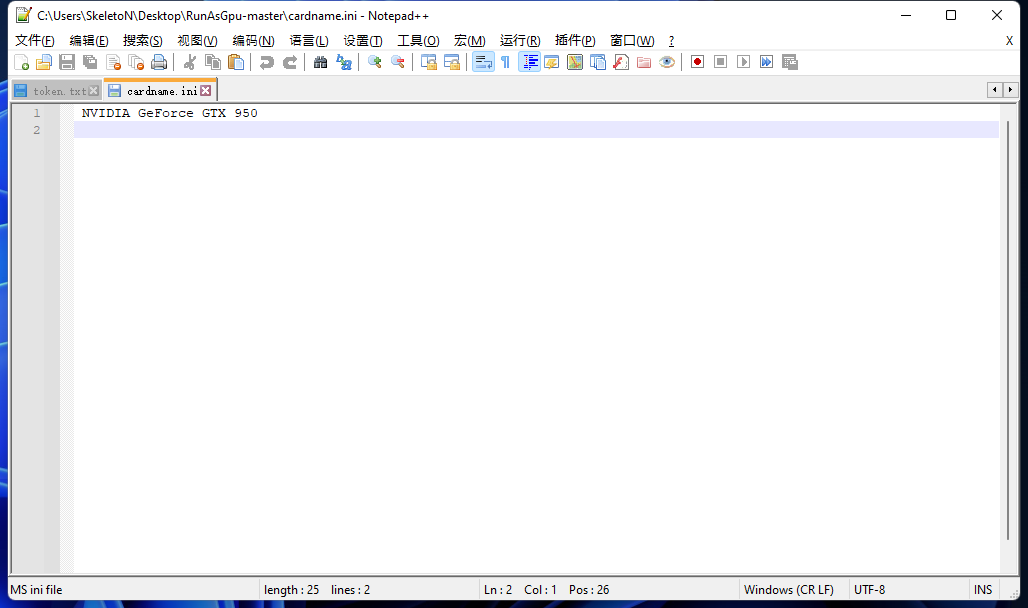Image resolution: width=1028 pixels, height=608 pixels.
Task: Open the 插件(P) menu
Action: 575,41
